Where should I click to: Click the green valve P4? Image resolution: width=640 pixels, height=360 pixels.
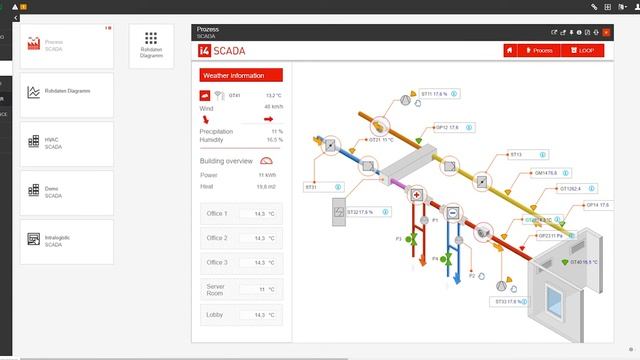pos(447,259)
